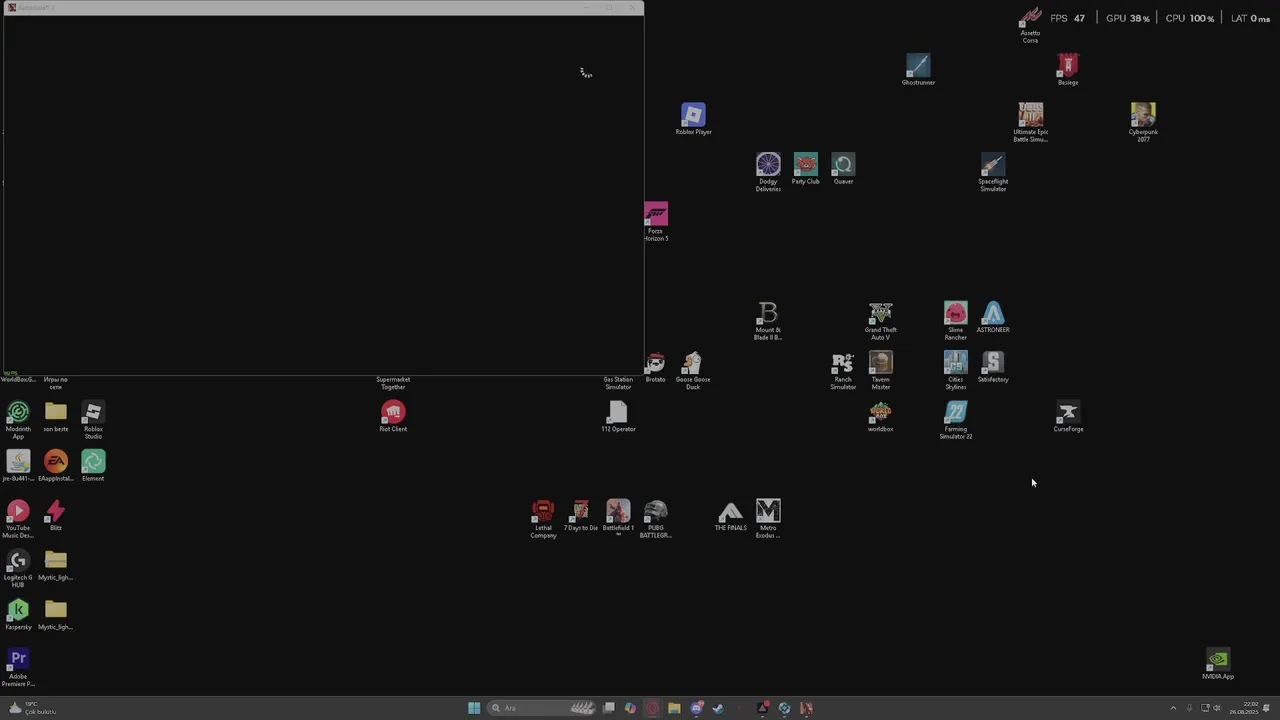Select the Dodgy Deliveries icon
This screenshot has width=1280, height=720.
(x=768, y=172)
